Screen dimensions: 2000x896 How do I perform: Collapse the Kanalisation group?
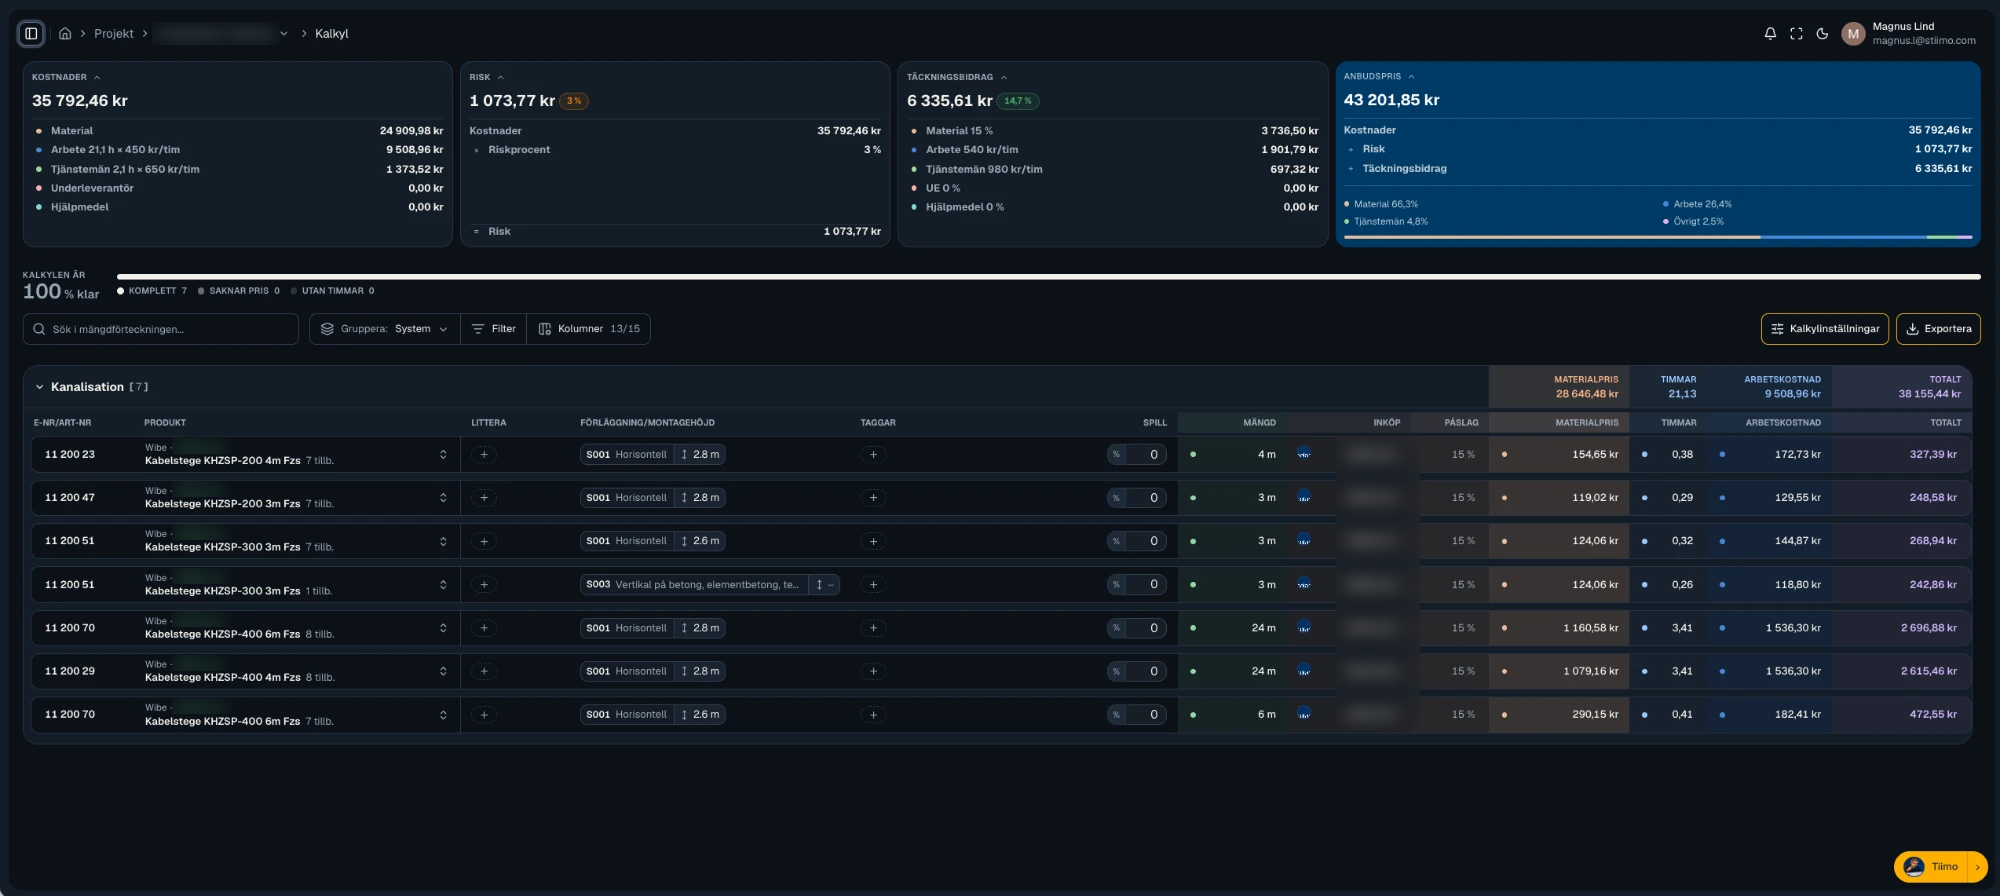[x=40, y=387]
